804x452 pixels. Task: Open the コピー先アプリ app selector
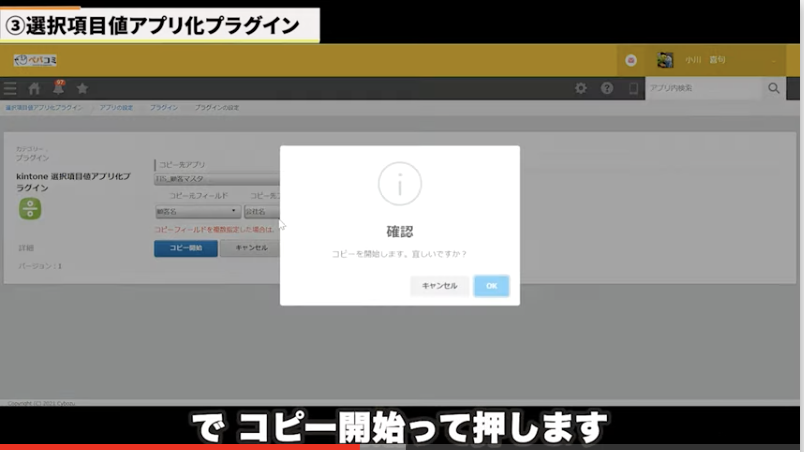tap(217, 180)
